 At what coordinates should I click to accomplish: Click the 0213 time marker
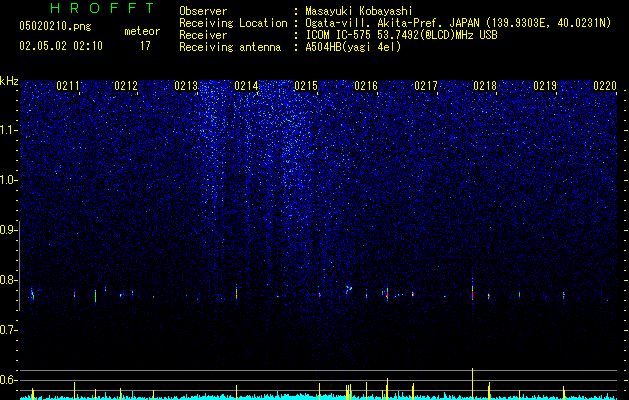(186, 86)
